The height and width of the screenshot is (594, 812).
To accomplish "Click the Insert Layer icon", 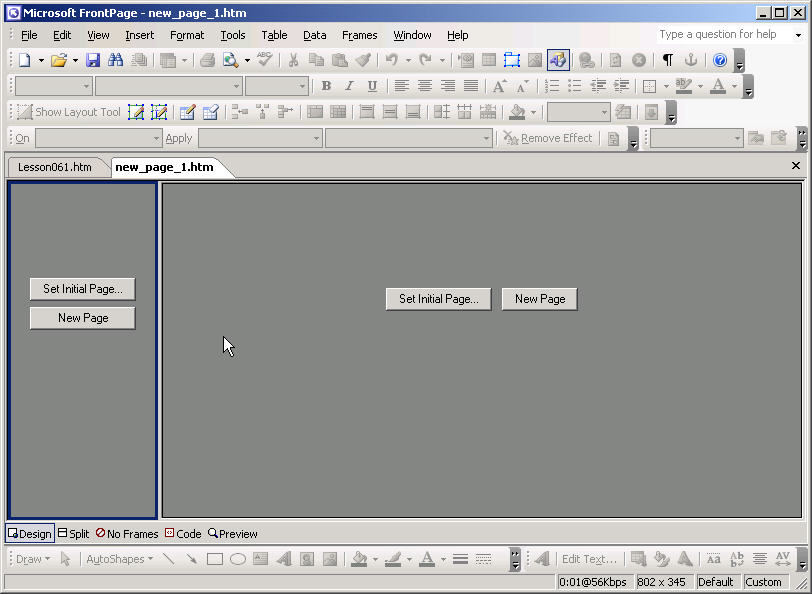I will (512, 60).
